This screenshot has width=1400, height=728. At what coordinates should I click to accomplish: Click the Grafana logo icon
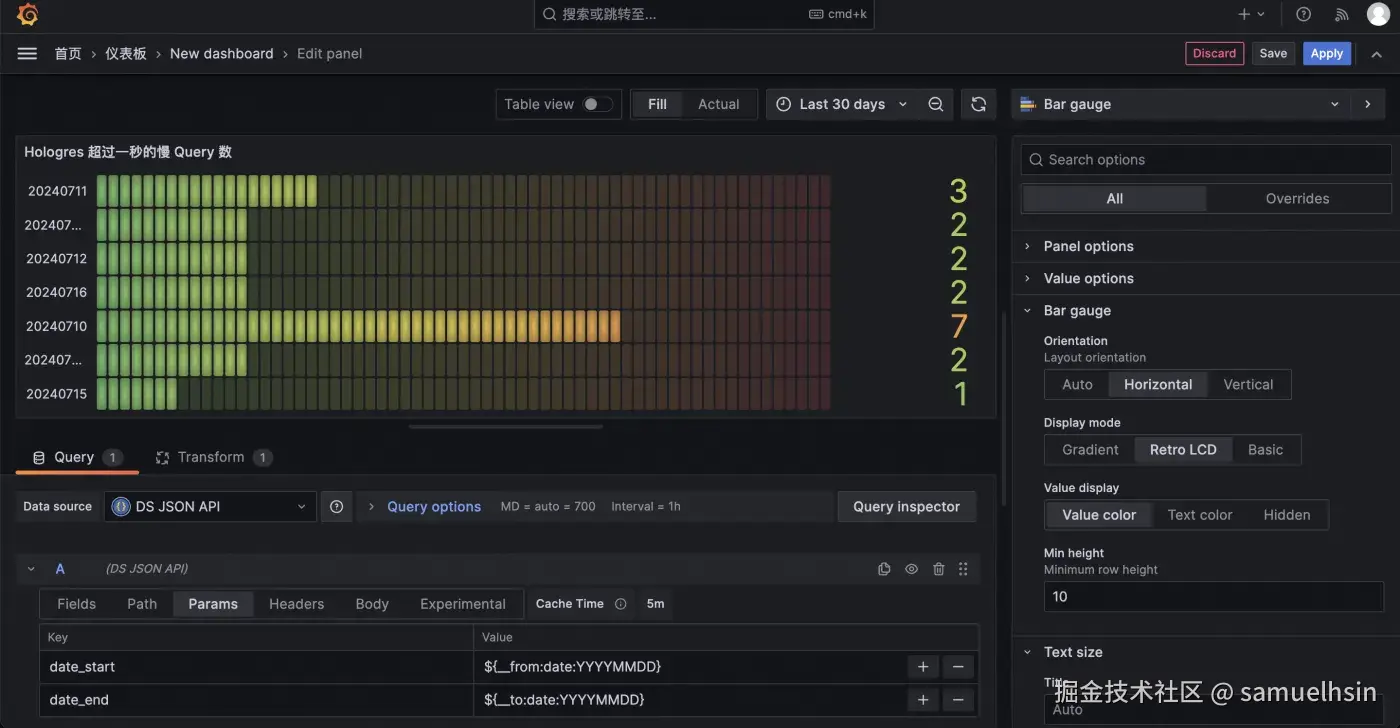click(27, 14)
